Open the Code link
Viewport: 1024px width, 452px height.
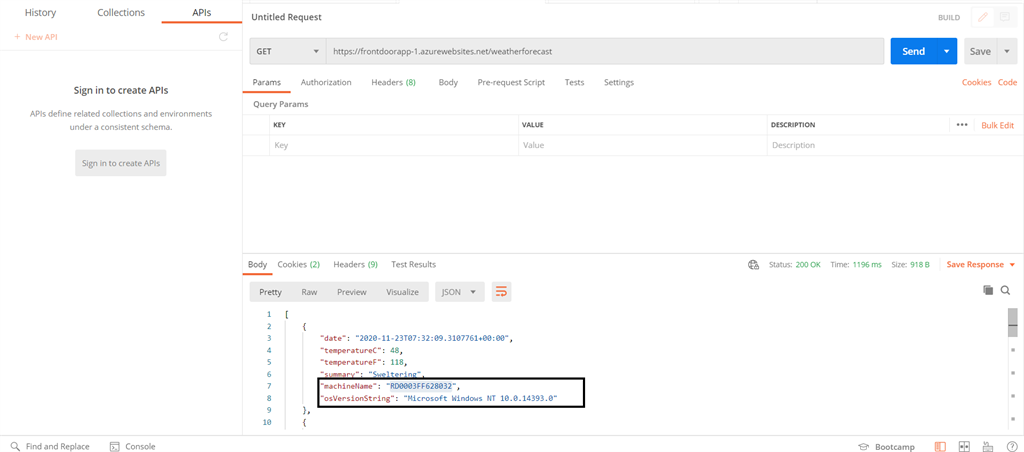[x=1007, y=82]
